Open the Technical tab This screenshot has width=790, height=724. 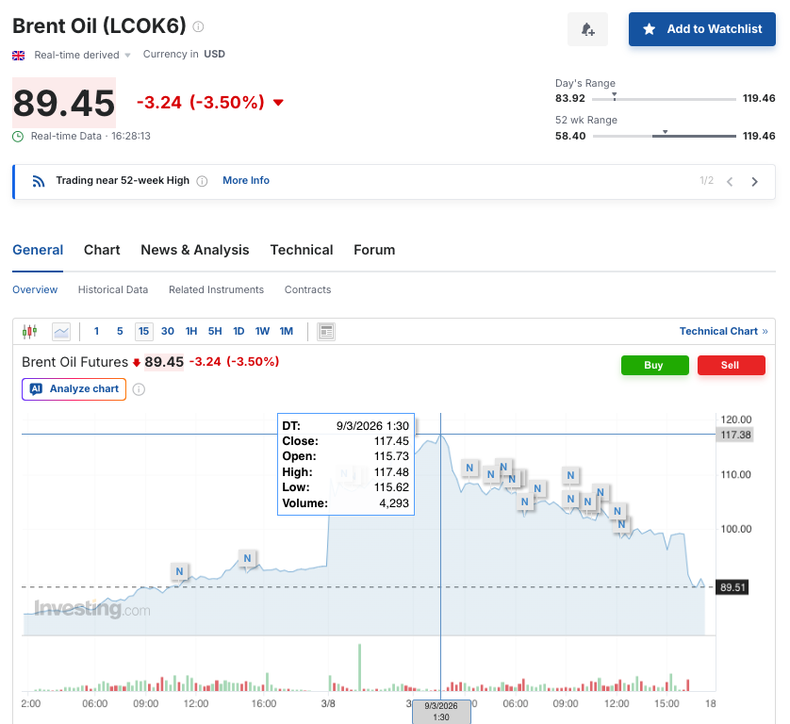point(301,250)
